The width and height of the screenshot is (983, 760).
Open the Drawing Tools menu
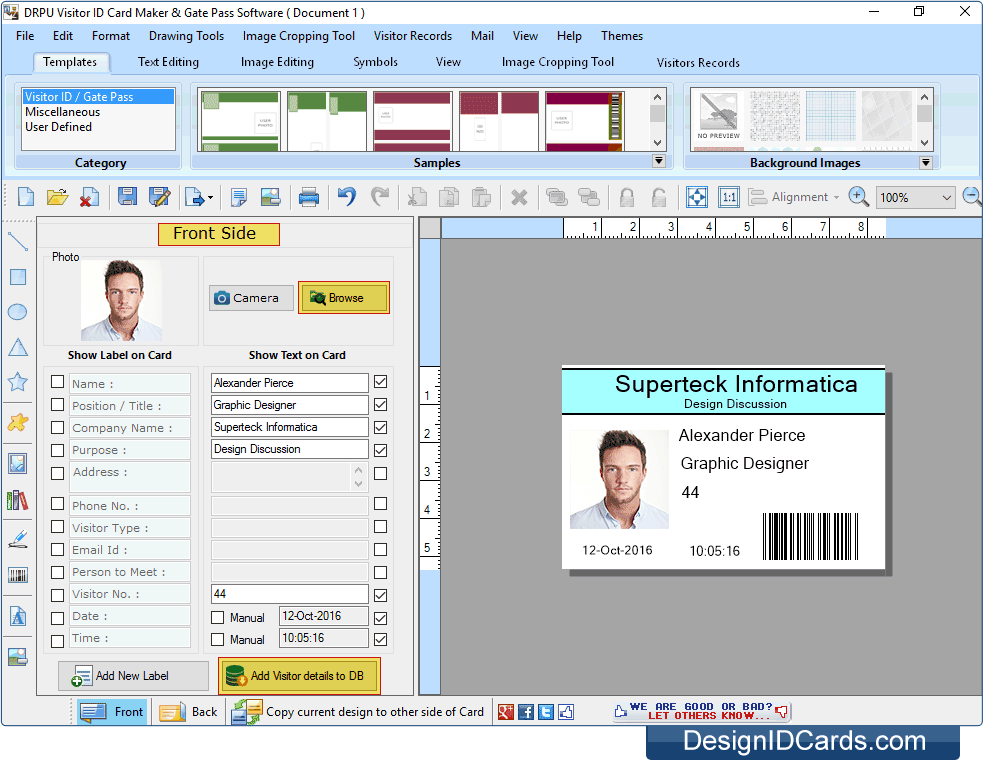[x=186, y=36]
